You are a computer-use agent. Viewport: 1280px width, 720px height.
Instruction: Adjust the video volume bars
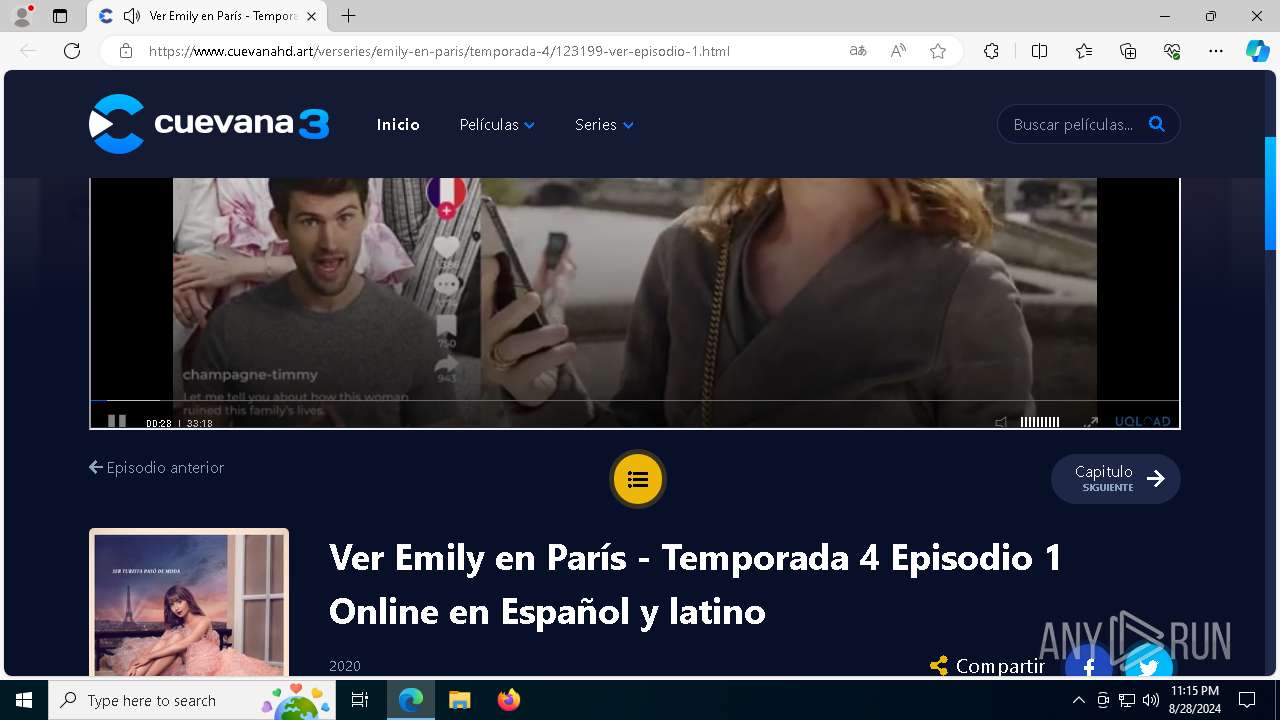1040,422
